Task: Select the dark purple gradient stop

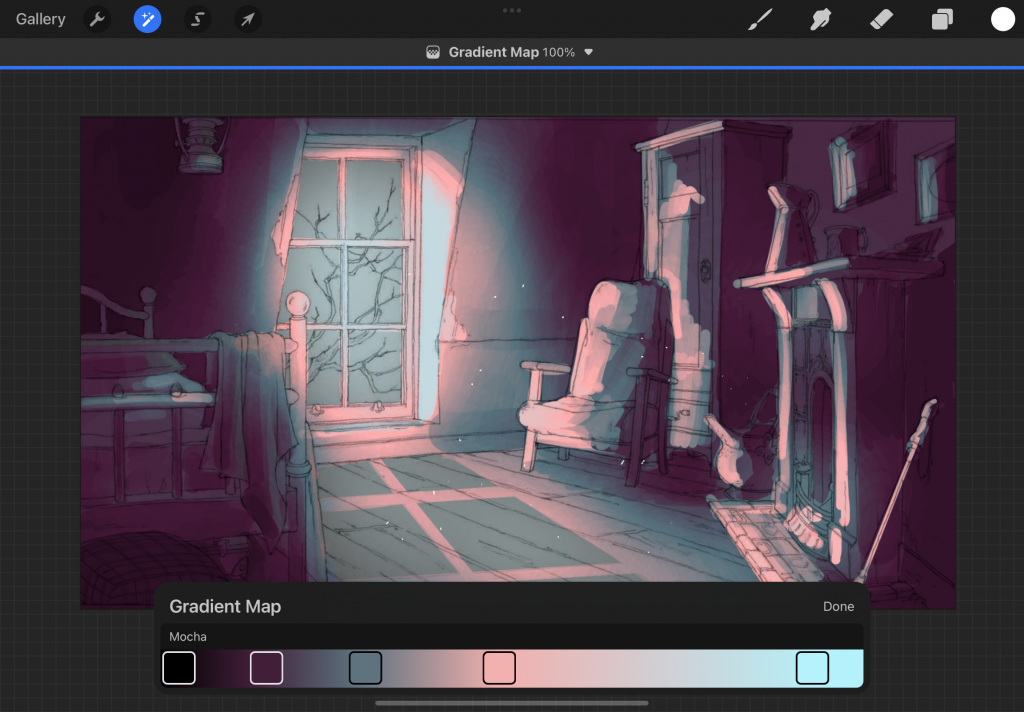Action: [x=266, y=668]
